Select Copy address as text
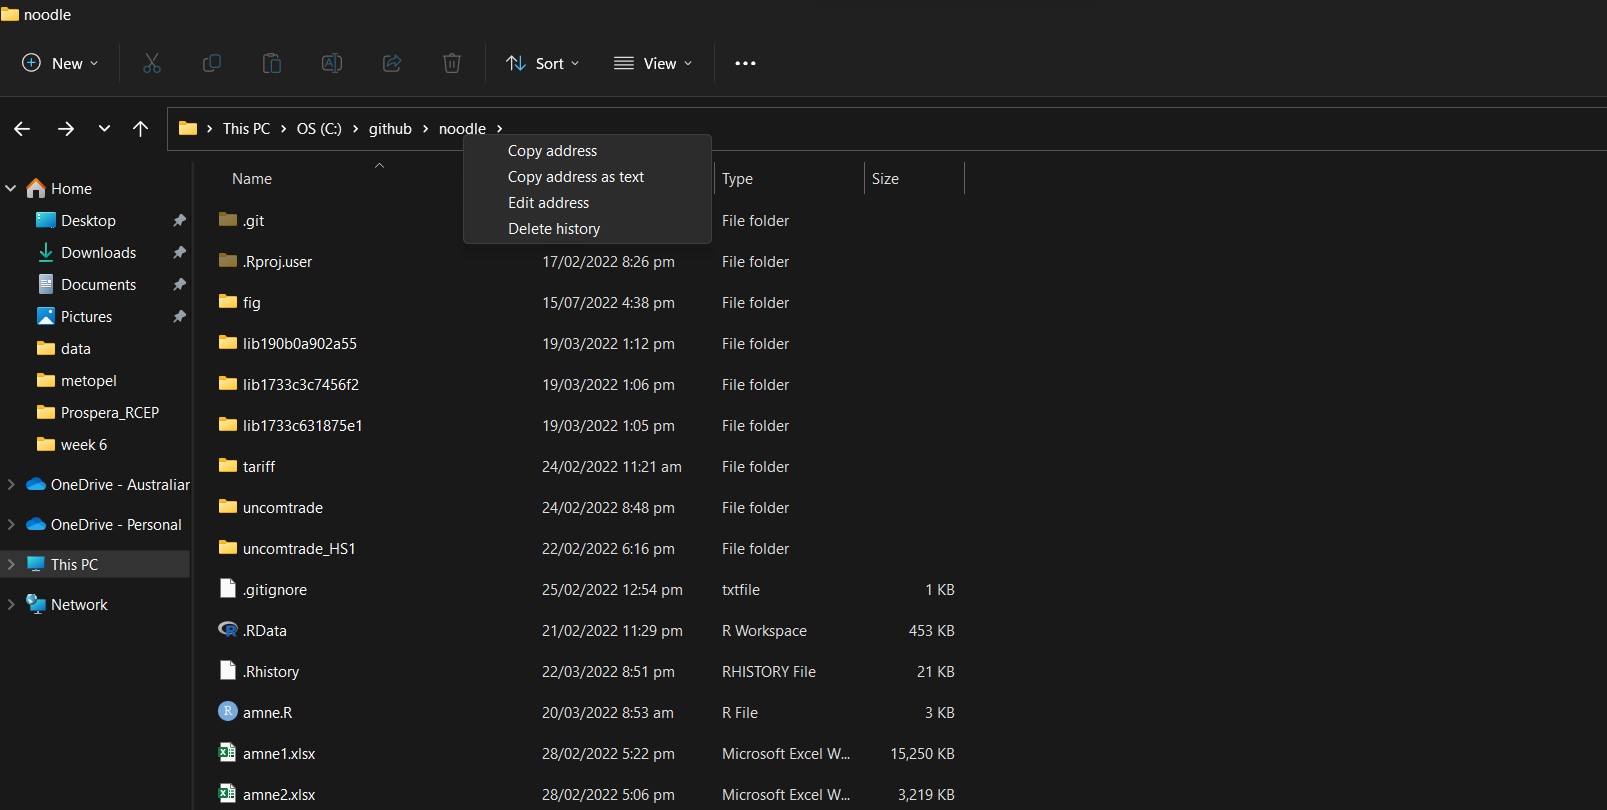Viewport: 1607px width, 810px height. [576, 177]
